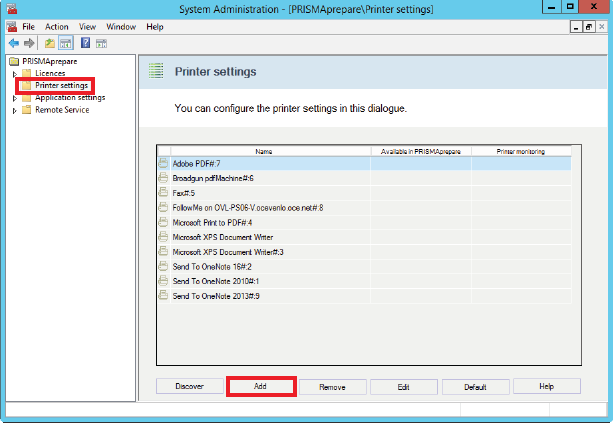The image size is (613, 423).
Task: Select the Adobe PDF#:7 printer row
Action: tap(364, 163)
